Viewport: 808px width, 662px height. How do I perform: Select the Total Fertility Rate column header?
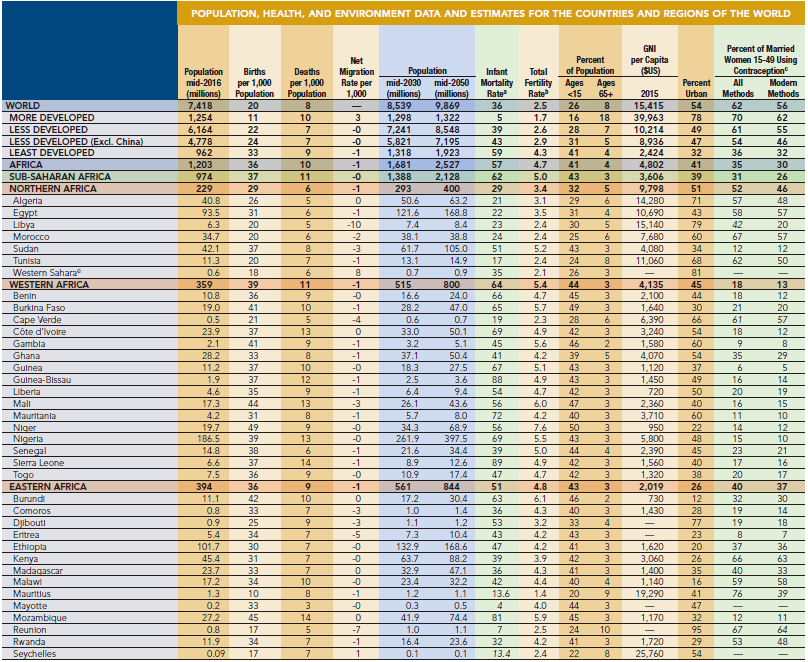pyautogui.click(x=539, y=82)
